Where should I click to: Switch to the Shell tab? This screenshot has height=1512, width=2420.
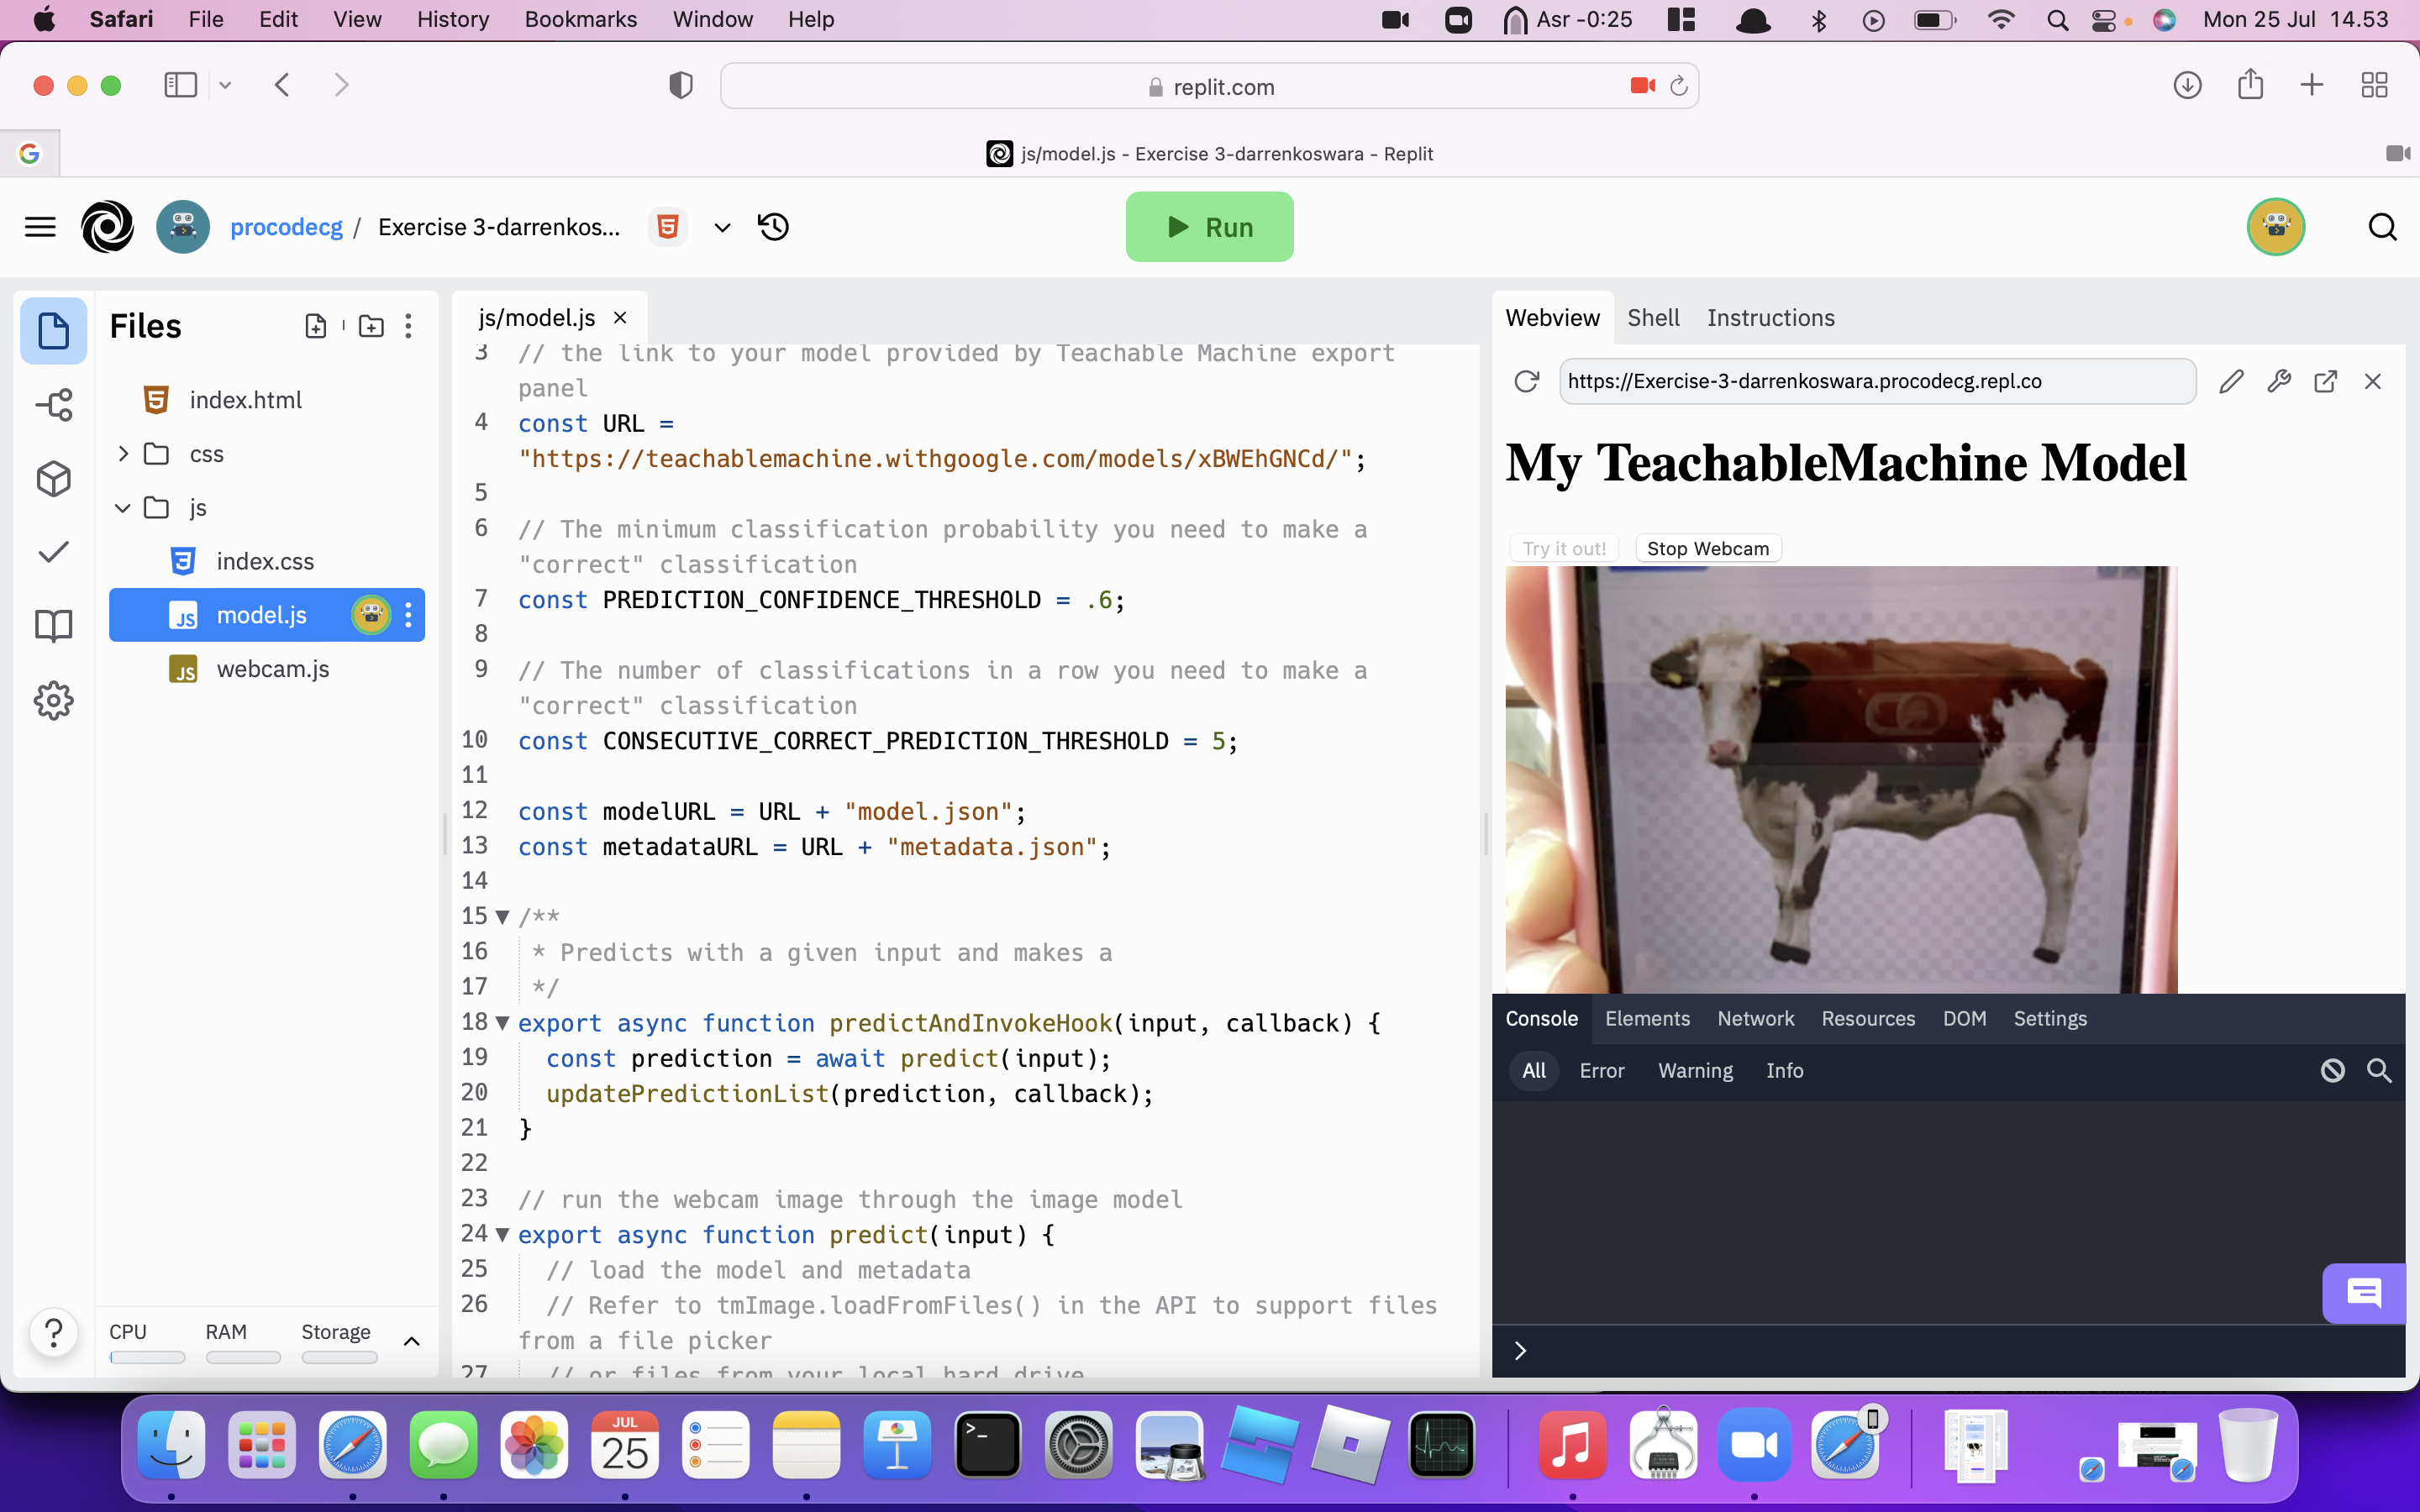point(1653,318)
